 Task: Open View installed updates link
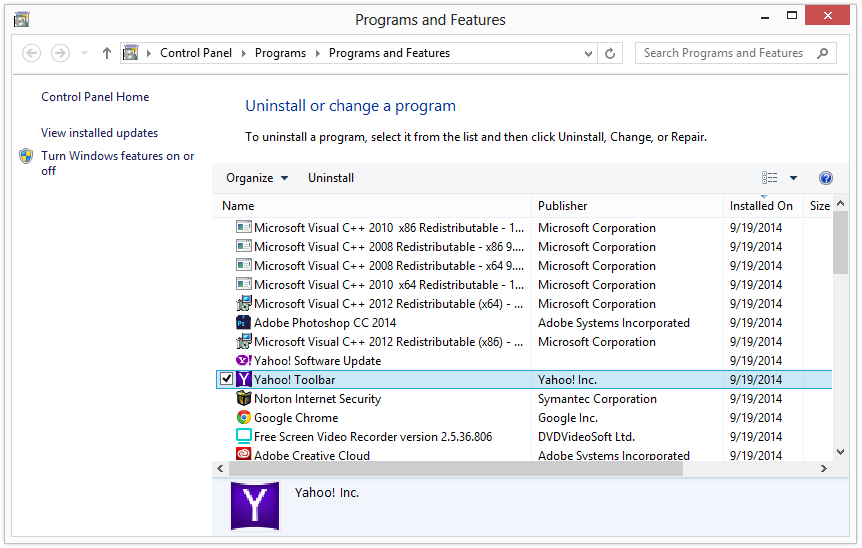coord(100,133)
